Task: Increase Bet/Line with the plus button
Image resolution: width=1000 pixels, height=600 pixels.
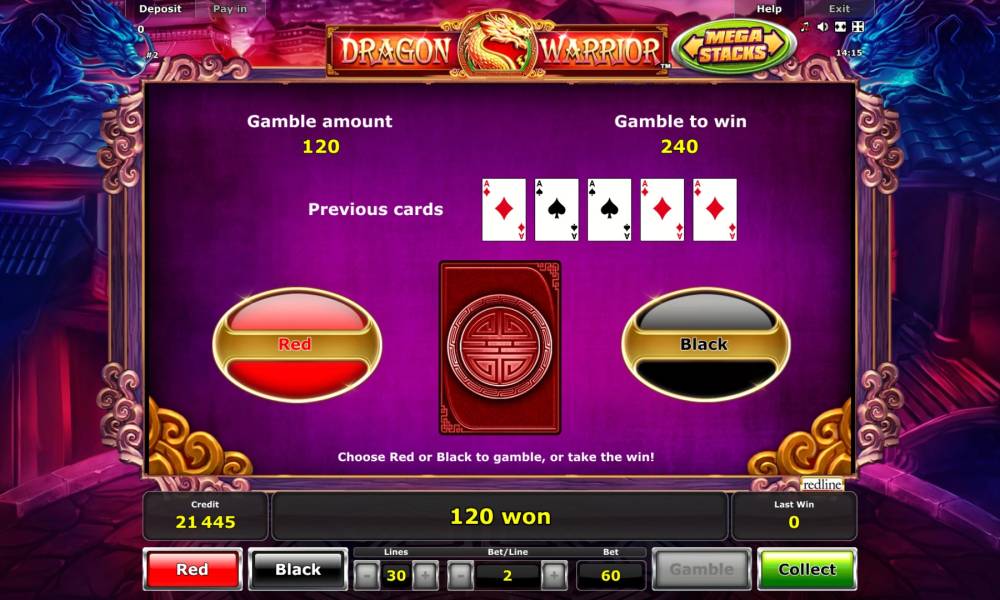Action: point(554,575)
